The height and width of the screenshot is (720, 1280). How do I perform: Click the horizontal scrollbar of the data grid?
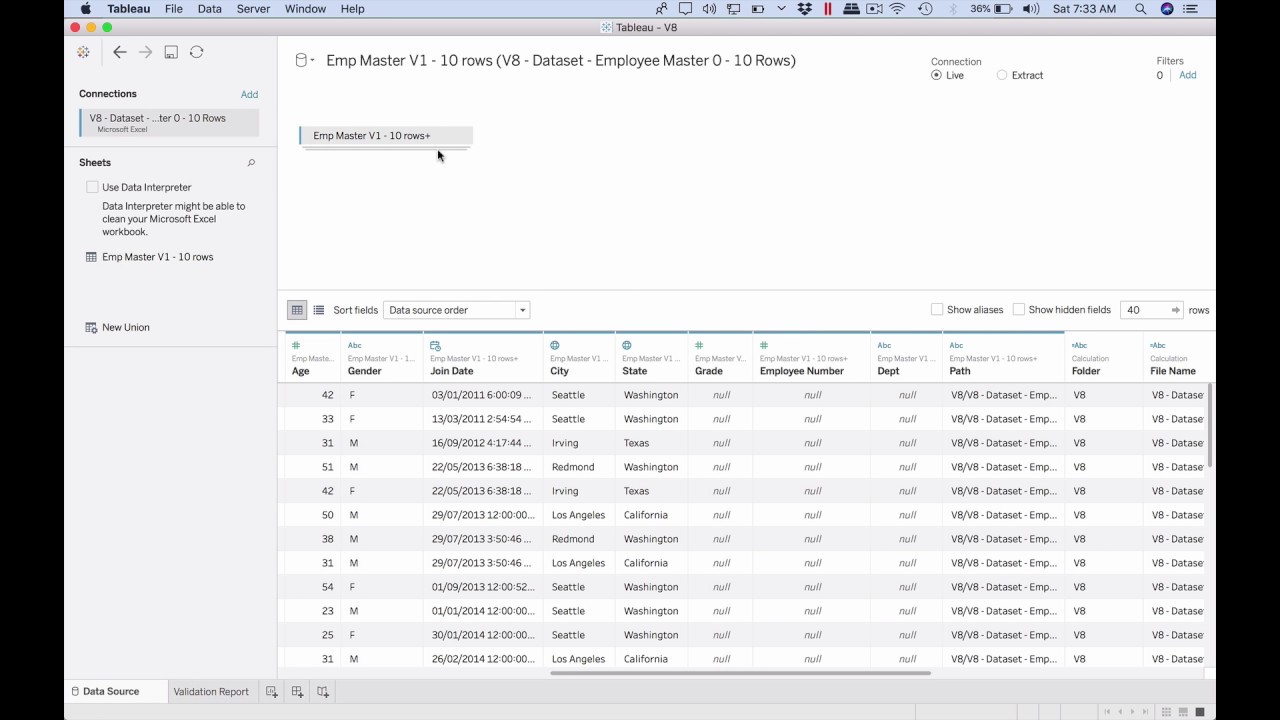[740, 673]
